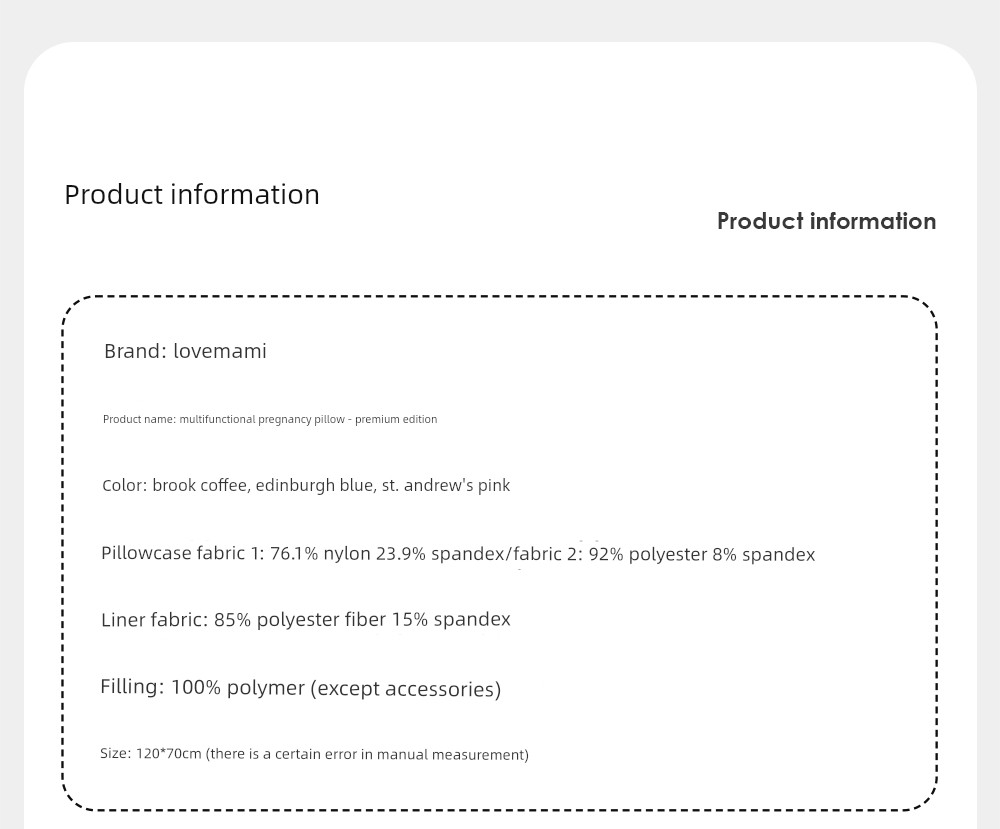Click the 'Liner fabric' line

(305, 619)
